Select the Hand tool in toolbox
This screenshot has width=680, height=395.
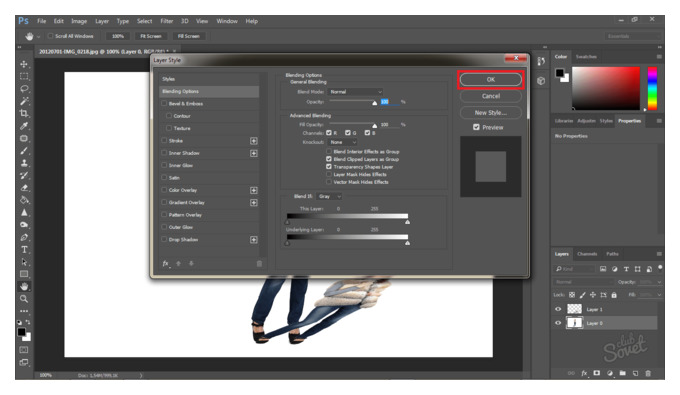[x=24, y=286]
